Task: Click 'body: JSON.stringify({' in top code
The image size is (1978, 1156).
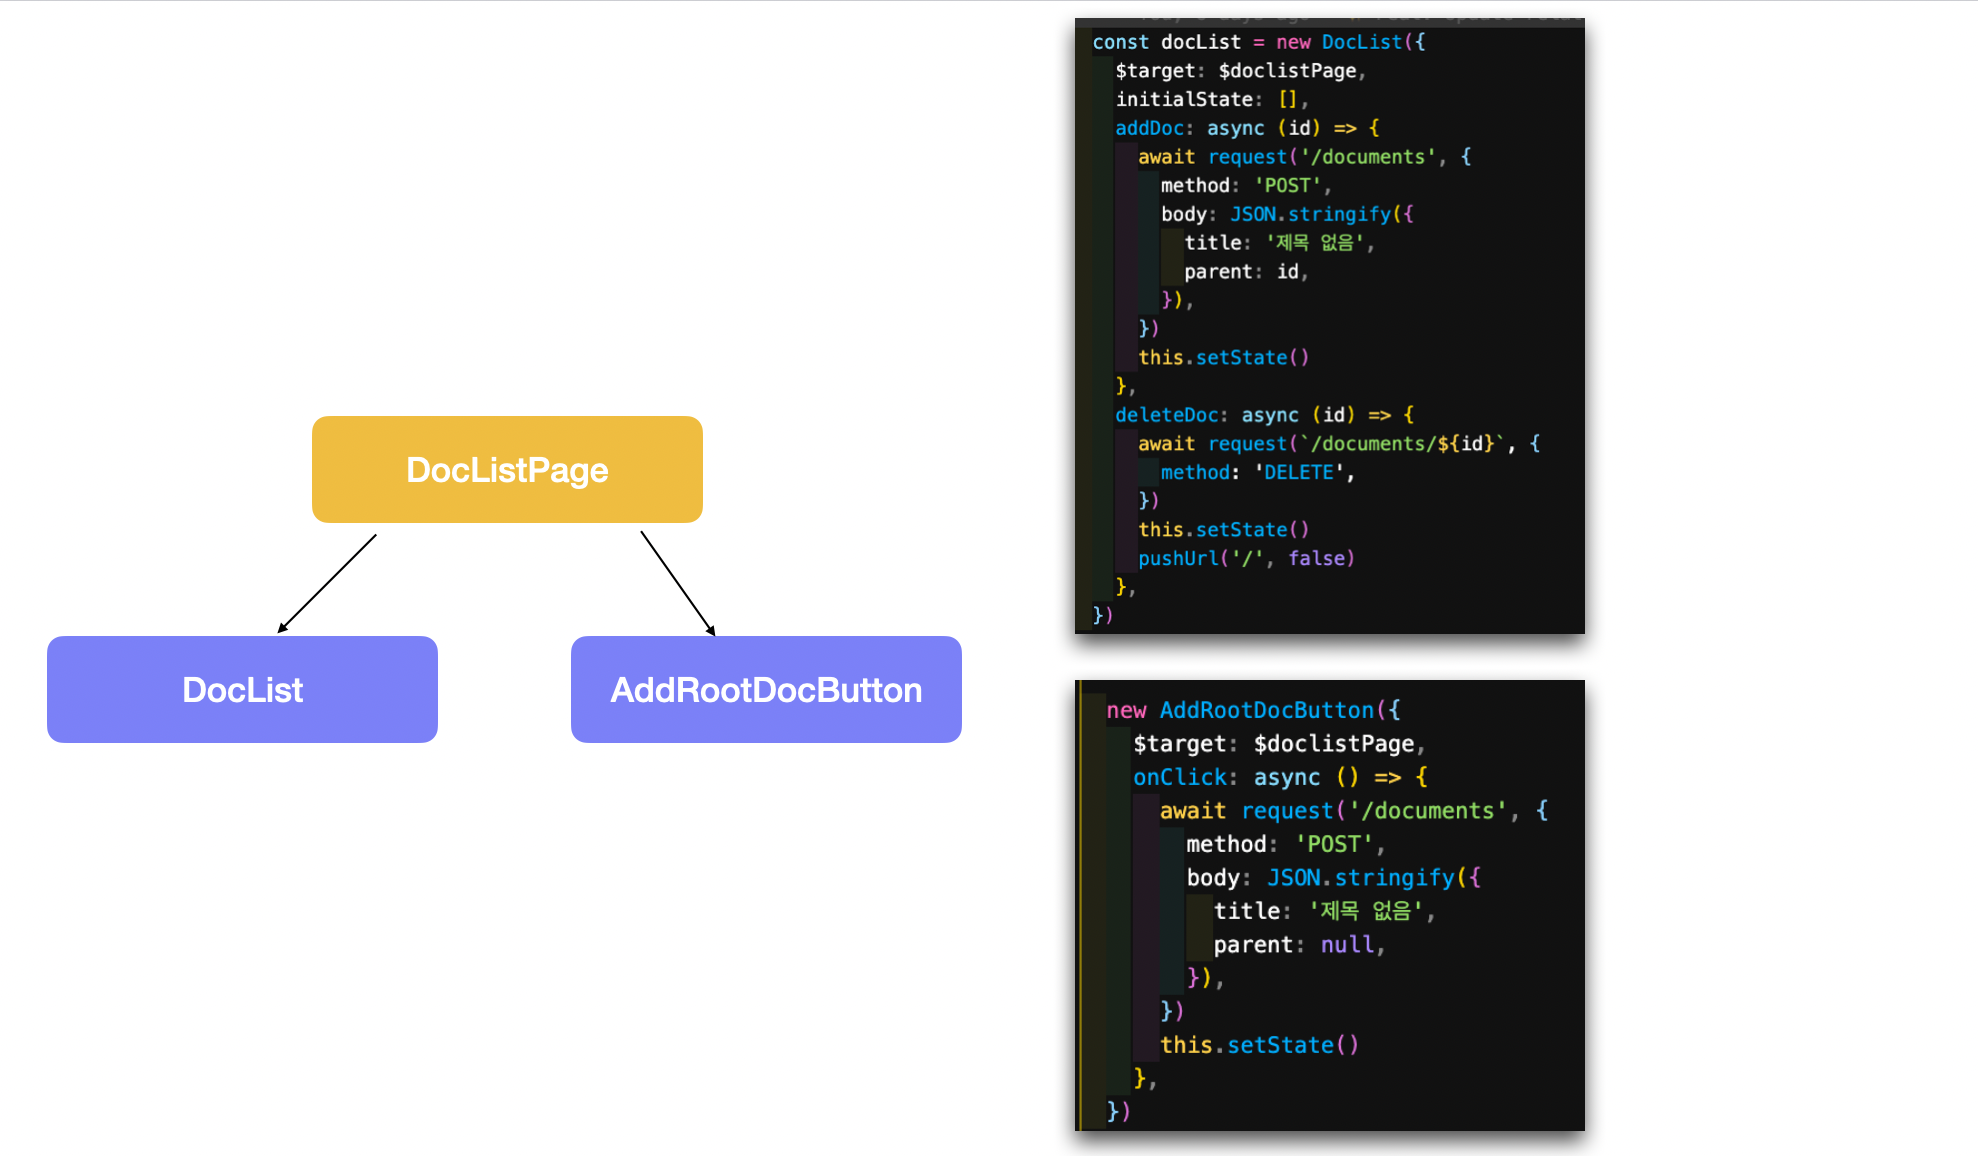Action: (1287, 214)
